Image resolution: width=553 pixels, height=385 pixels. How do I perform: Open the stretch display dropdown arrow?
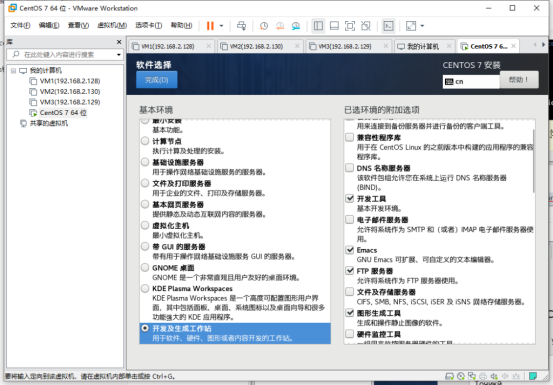click(x=422, y=26)
